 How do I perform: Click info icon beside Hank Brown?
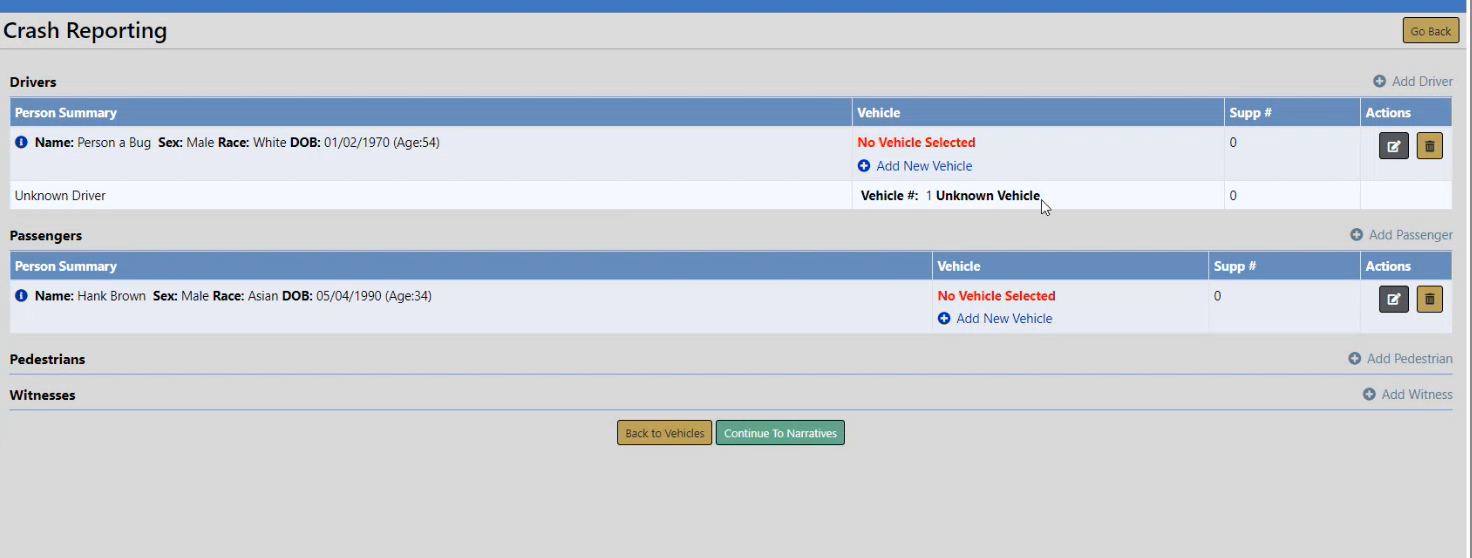21,296
